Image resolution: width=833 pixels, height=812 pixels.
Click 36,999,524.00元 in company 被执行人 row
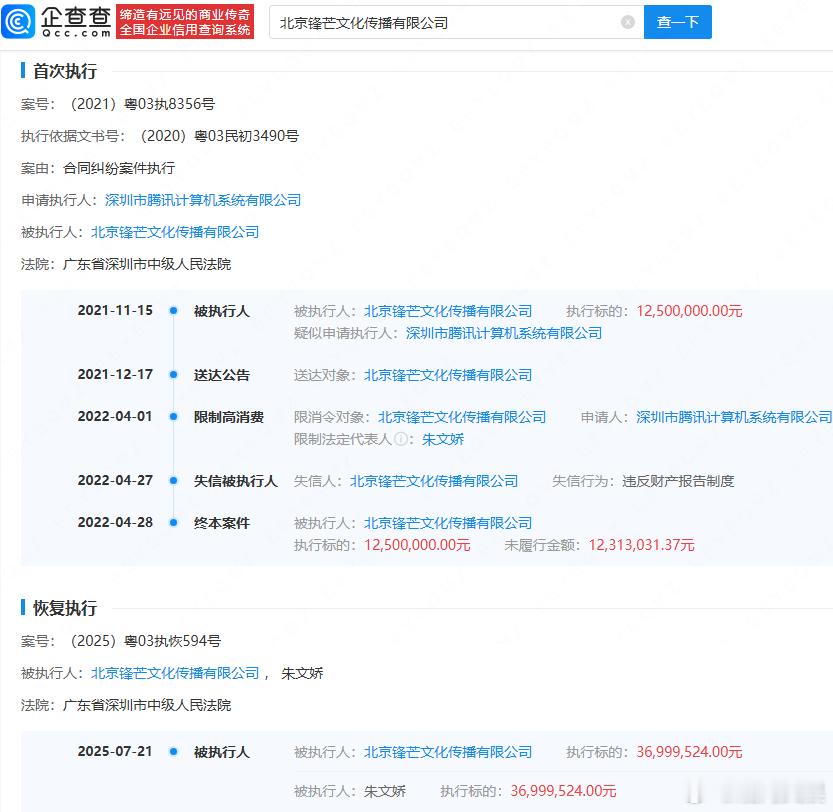click(x=689, y=752)
